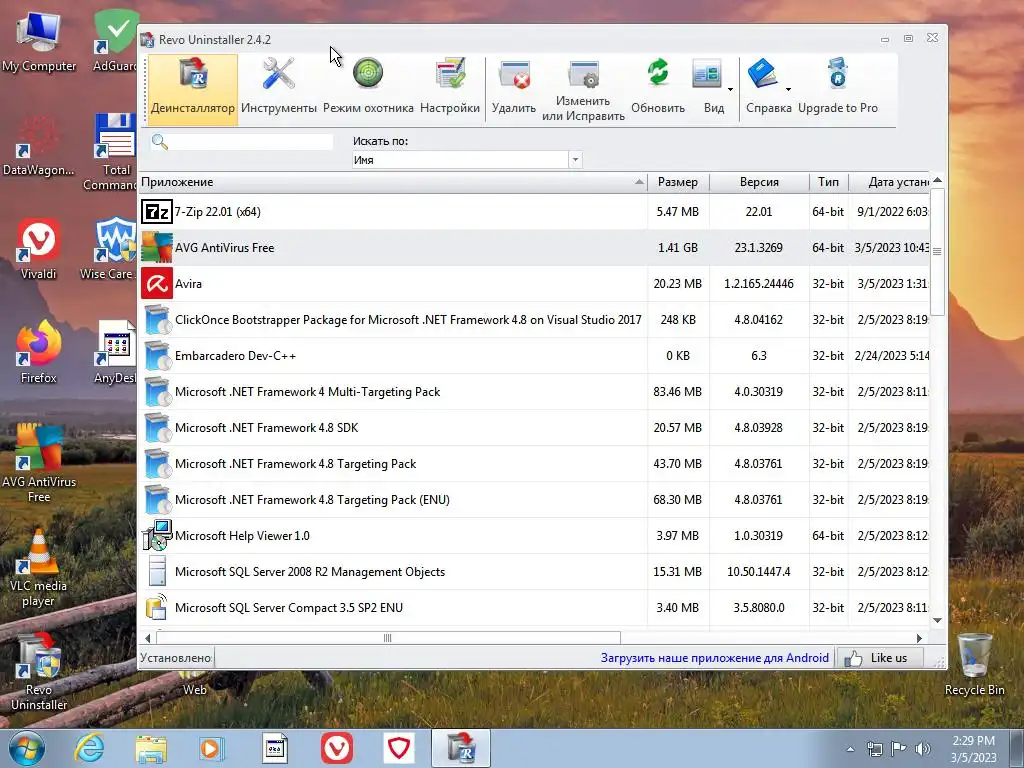1024x768 pixels.
Task: Expand the Вид dropdown arrow
Action: [730, 89]
